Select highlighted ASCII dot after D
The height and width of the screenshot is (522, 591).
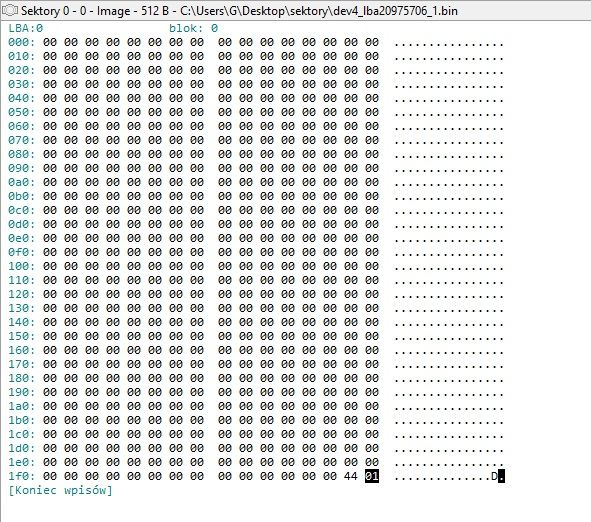click(501, 476)
